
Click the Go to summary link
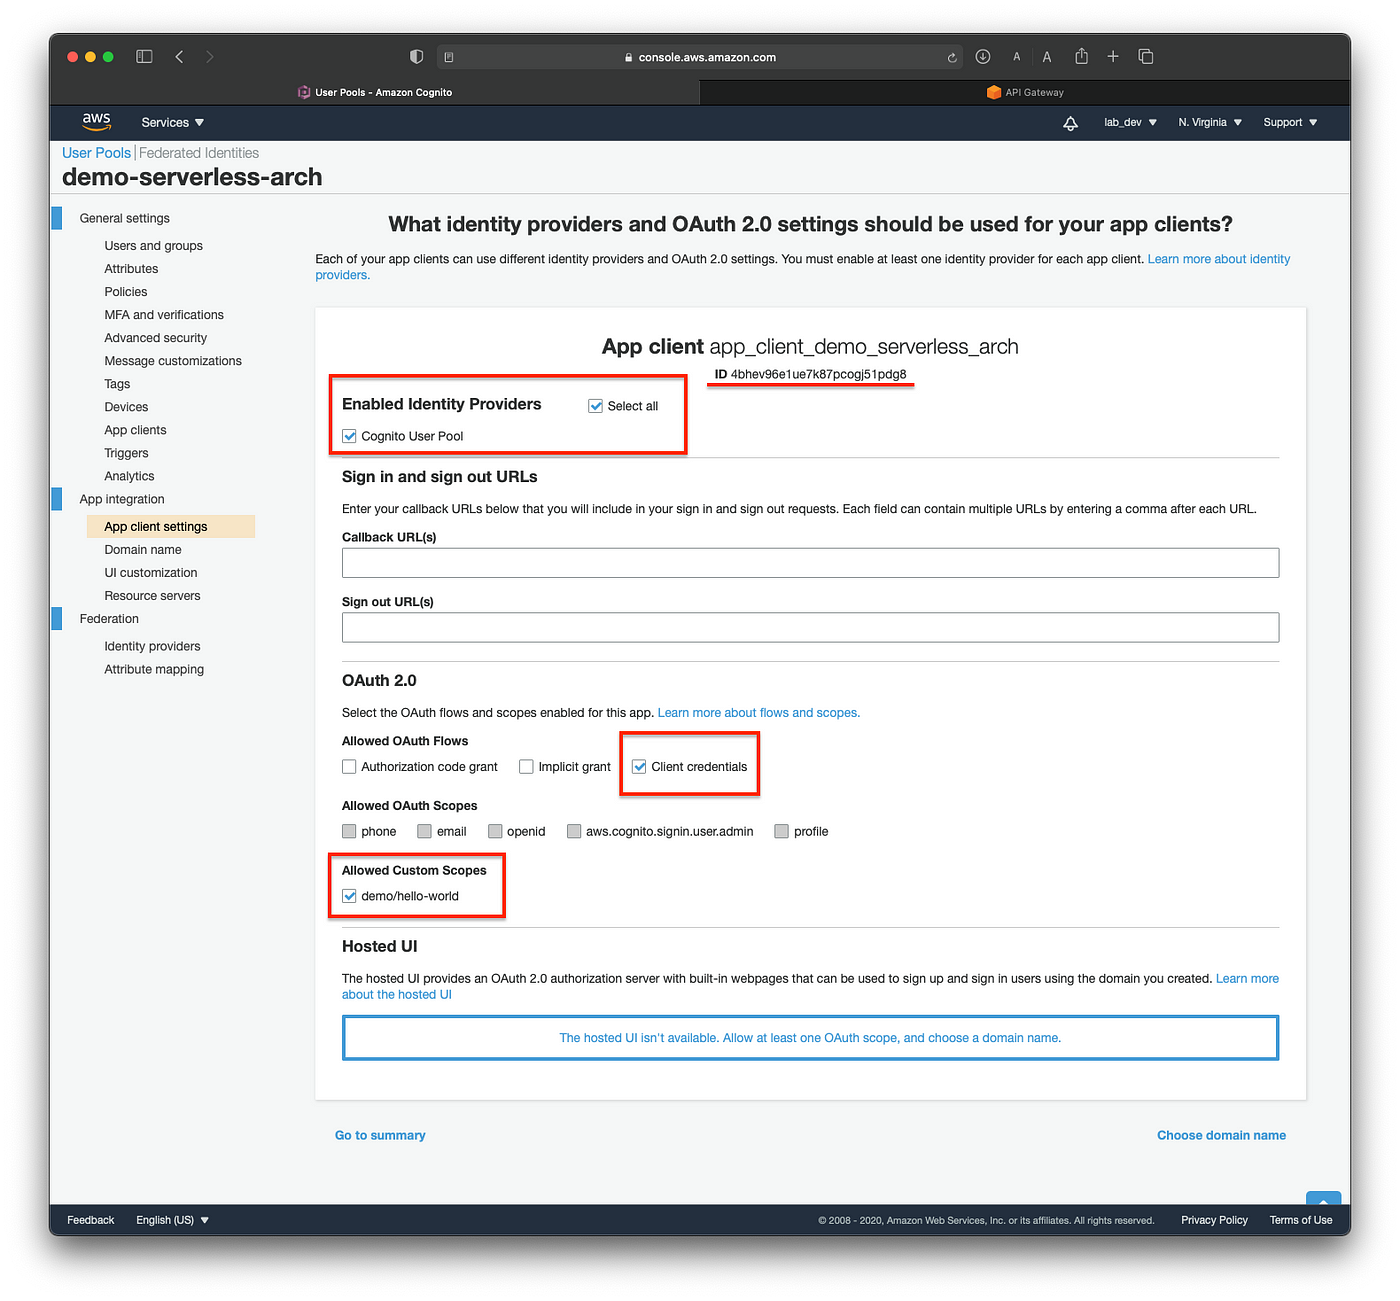(x=380, y=1135)
